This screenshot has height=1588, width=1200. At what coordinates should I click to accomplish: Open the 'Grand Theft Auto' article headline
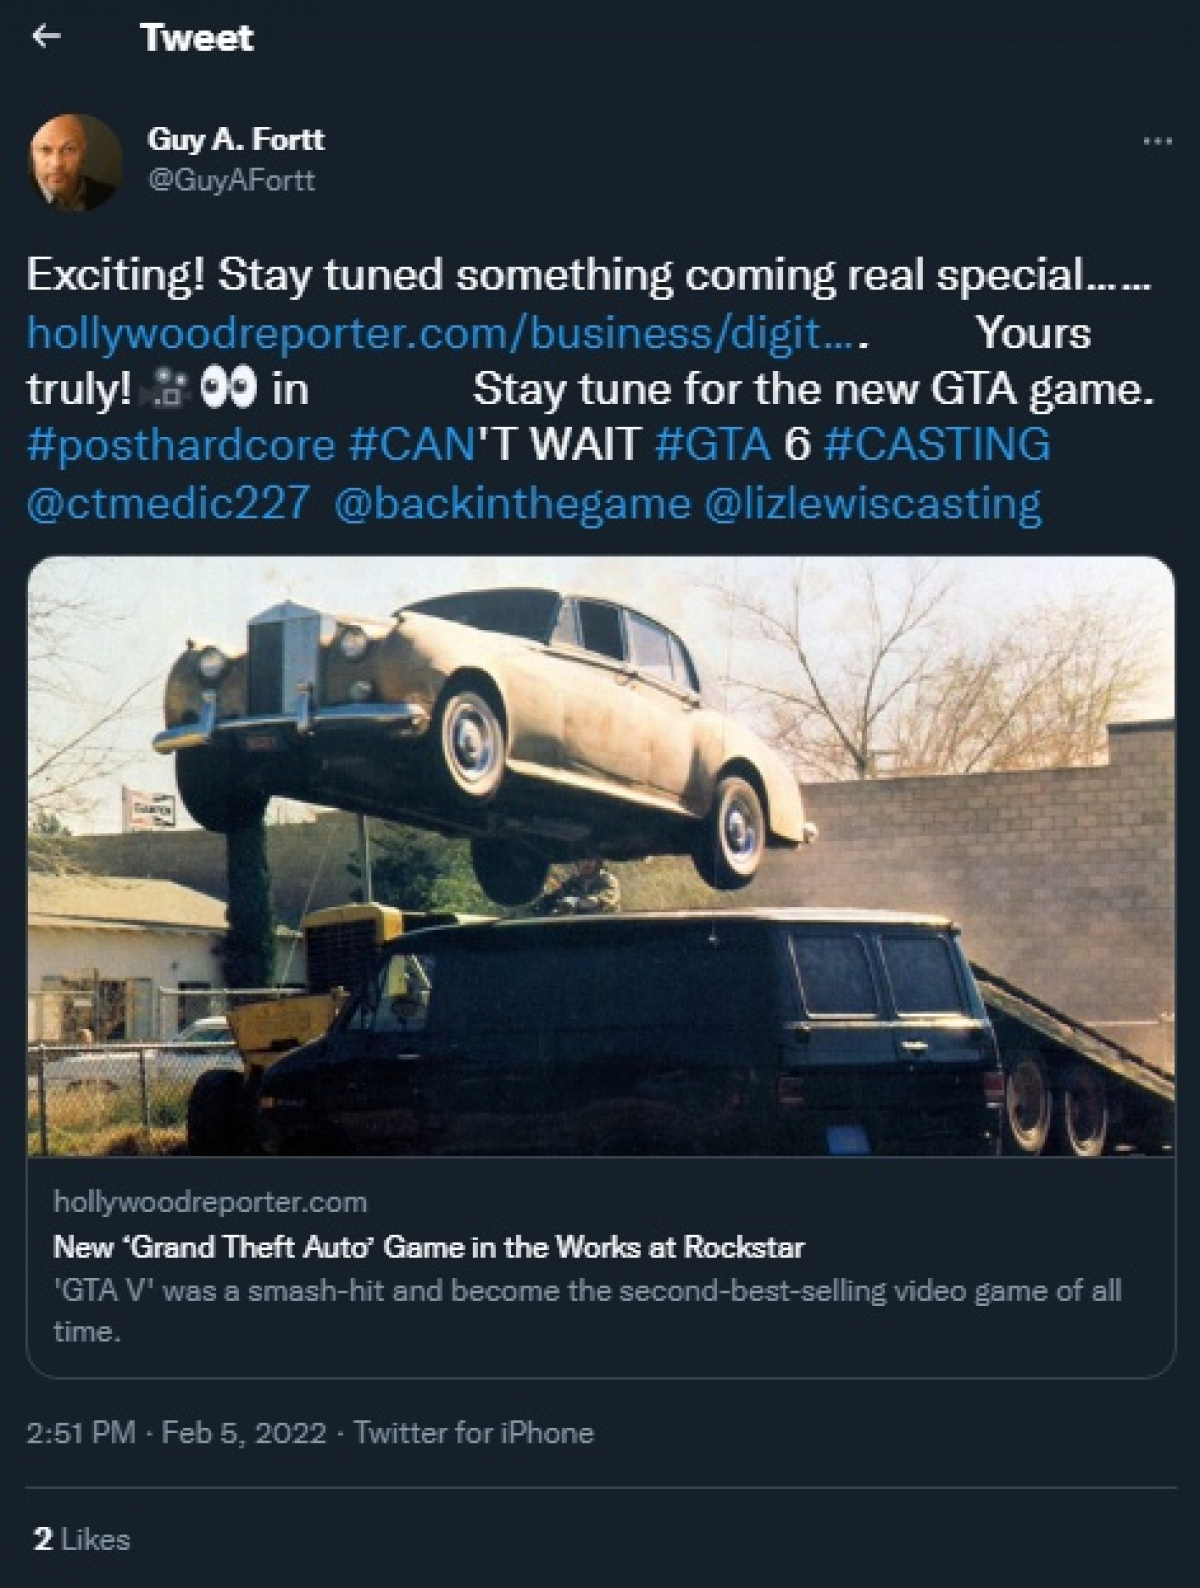click(429, 1247)
